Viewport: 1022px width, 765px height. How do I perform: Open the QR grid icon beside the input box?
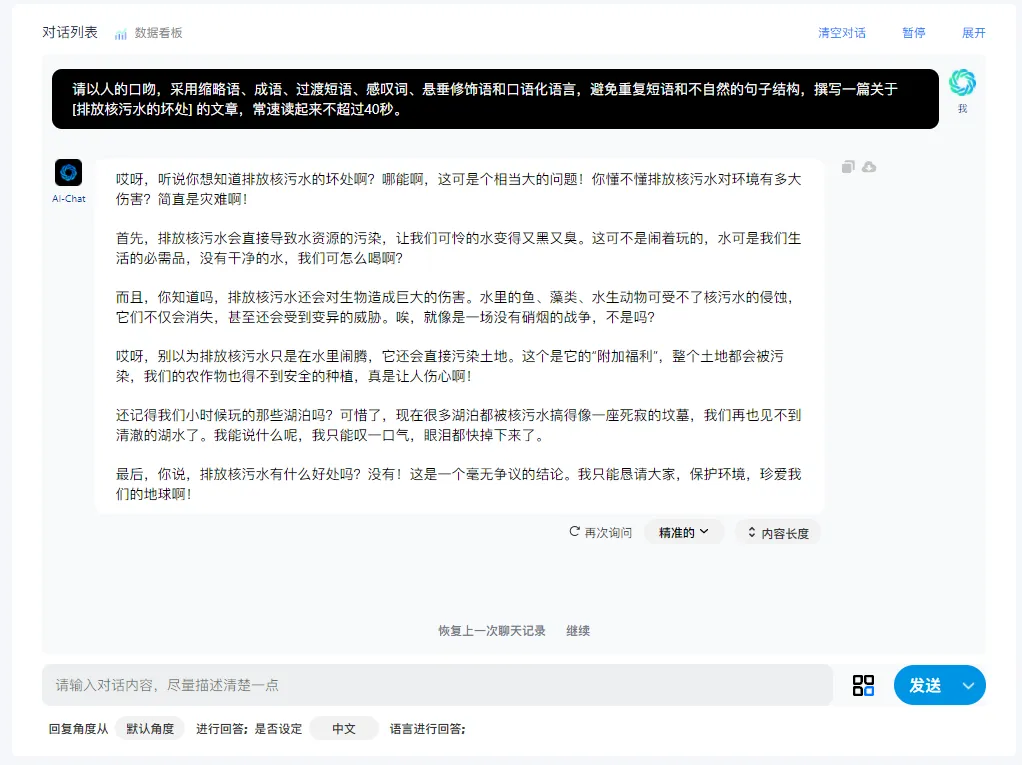(x=863, y=685)
